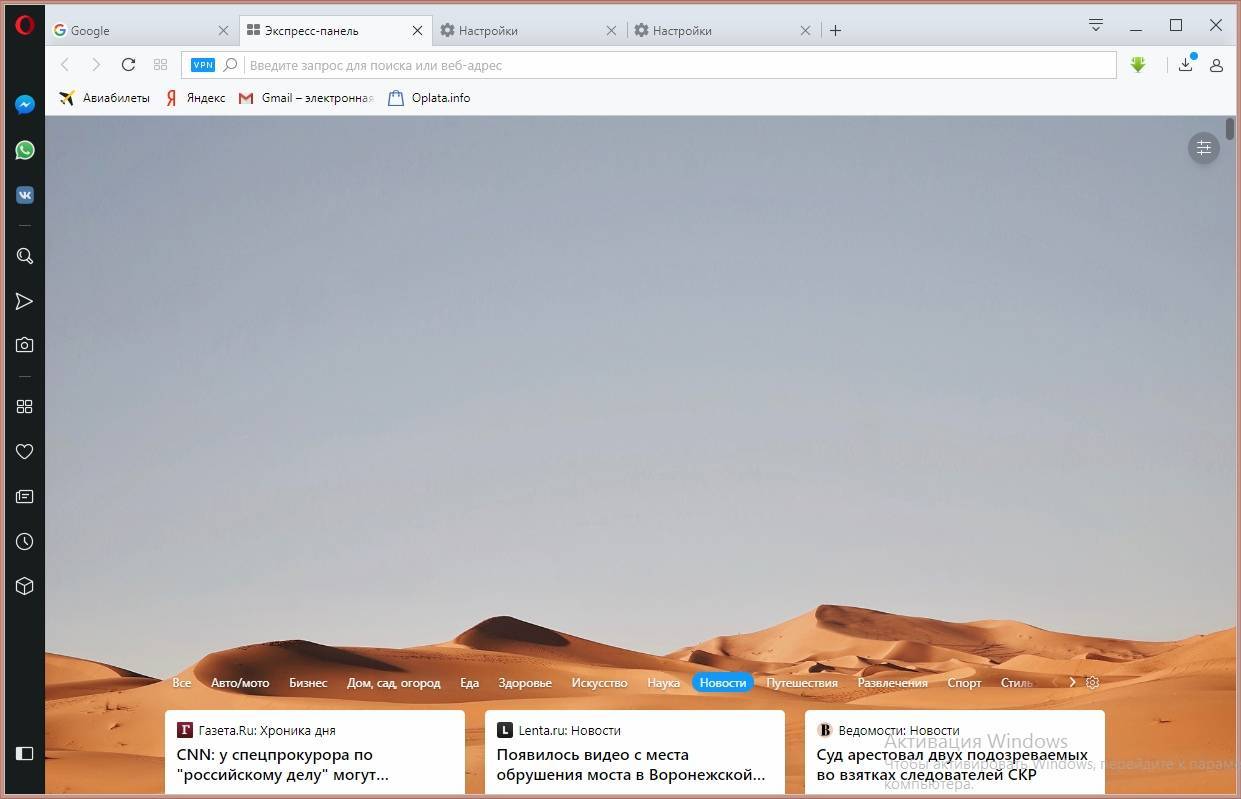Open history clock icon in sidebar
The width and height of the screenshot is (1241, 799).
click(25, 541)
